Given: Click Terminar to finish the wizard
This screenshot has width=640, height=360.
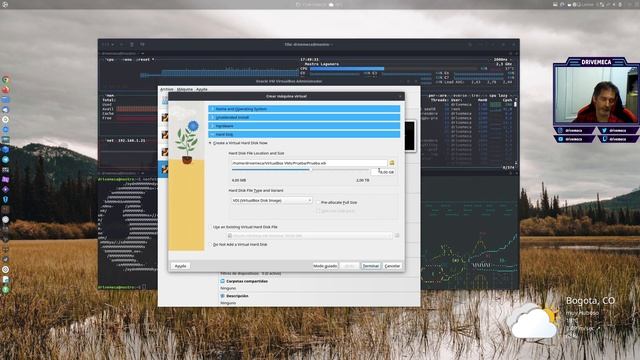Looking at the screenshot, I should click(x=371, y=266).
